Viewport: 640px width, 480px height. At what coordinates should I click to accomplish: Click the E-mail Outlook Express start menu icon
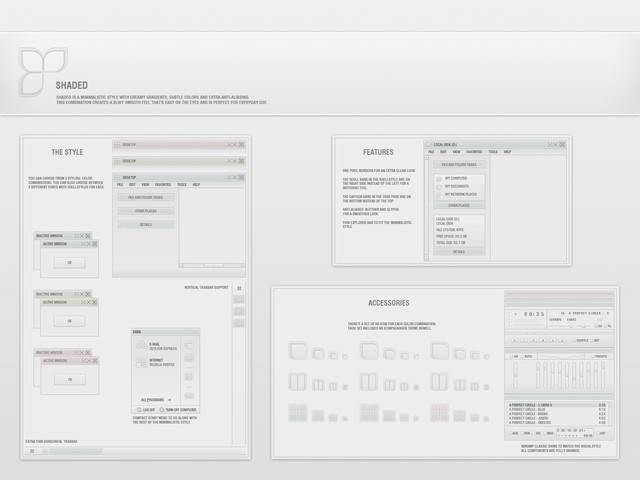pos(141,346)
